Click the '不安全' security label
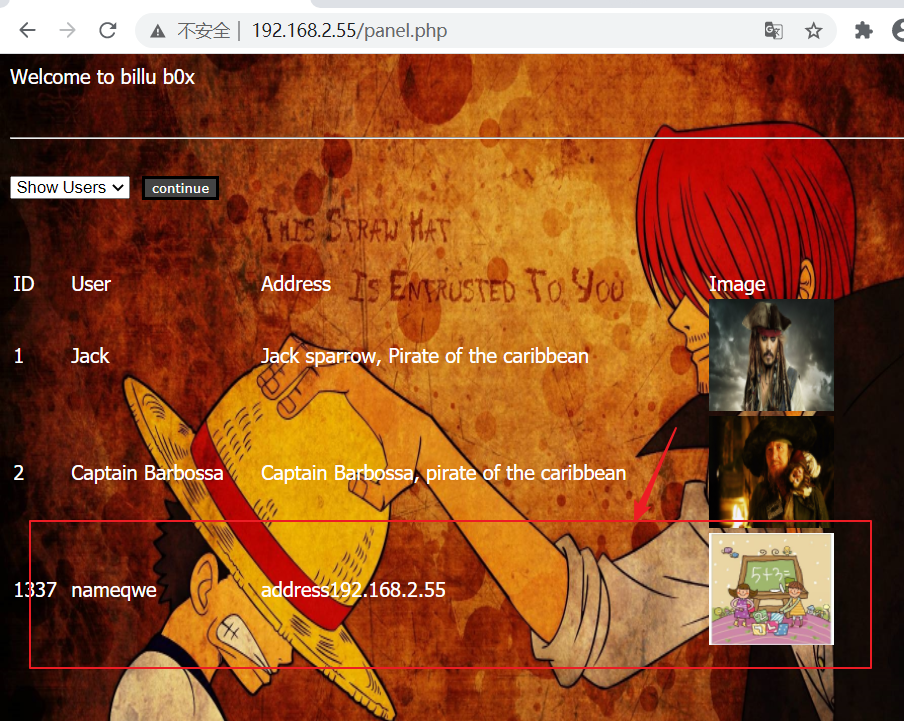Image resolution: width=904 pixels, height=721 pixels. click(204, 31)
